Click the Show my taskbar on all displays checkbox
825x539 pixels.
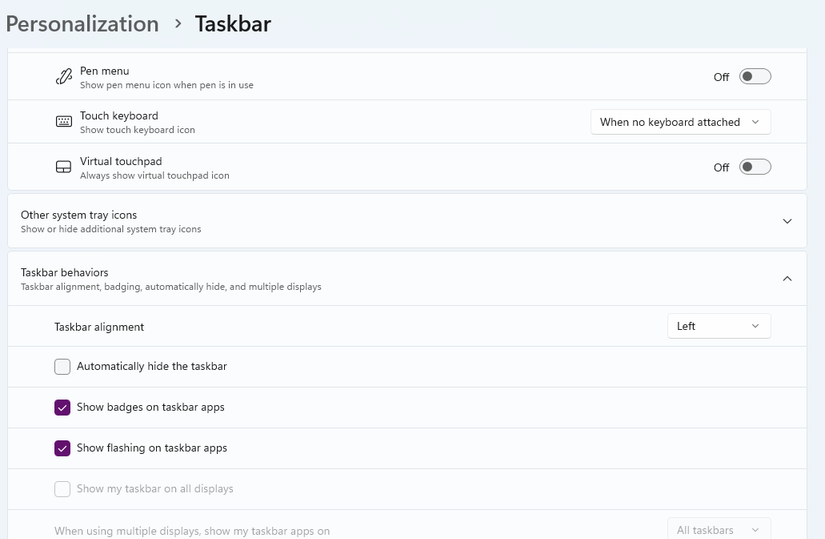click(63, 489)
